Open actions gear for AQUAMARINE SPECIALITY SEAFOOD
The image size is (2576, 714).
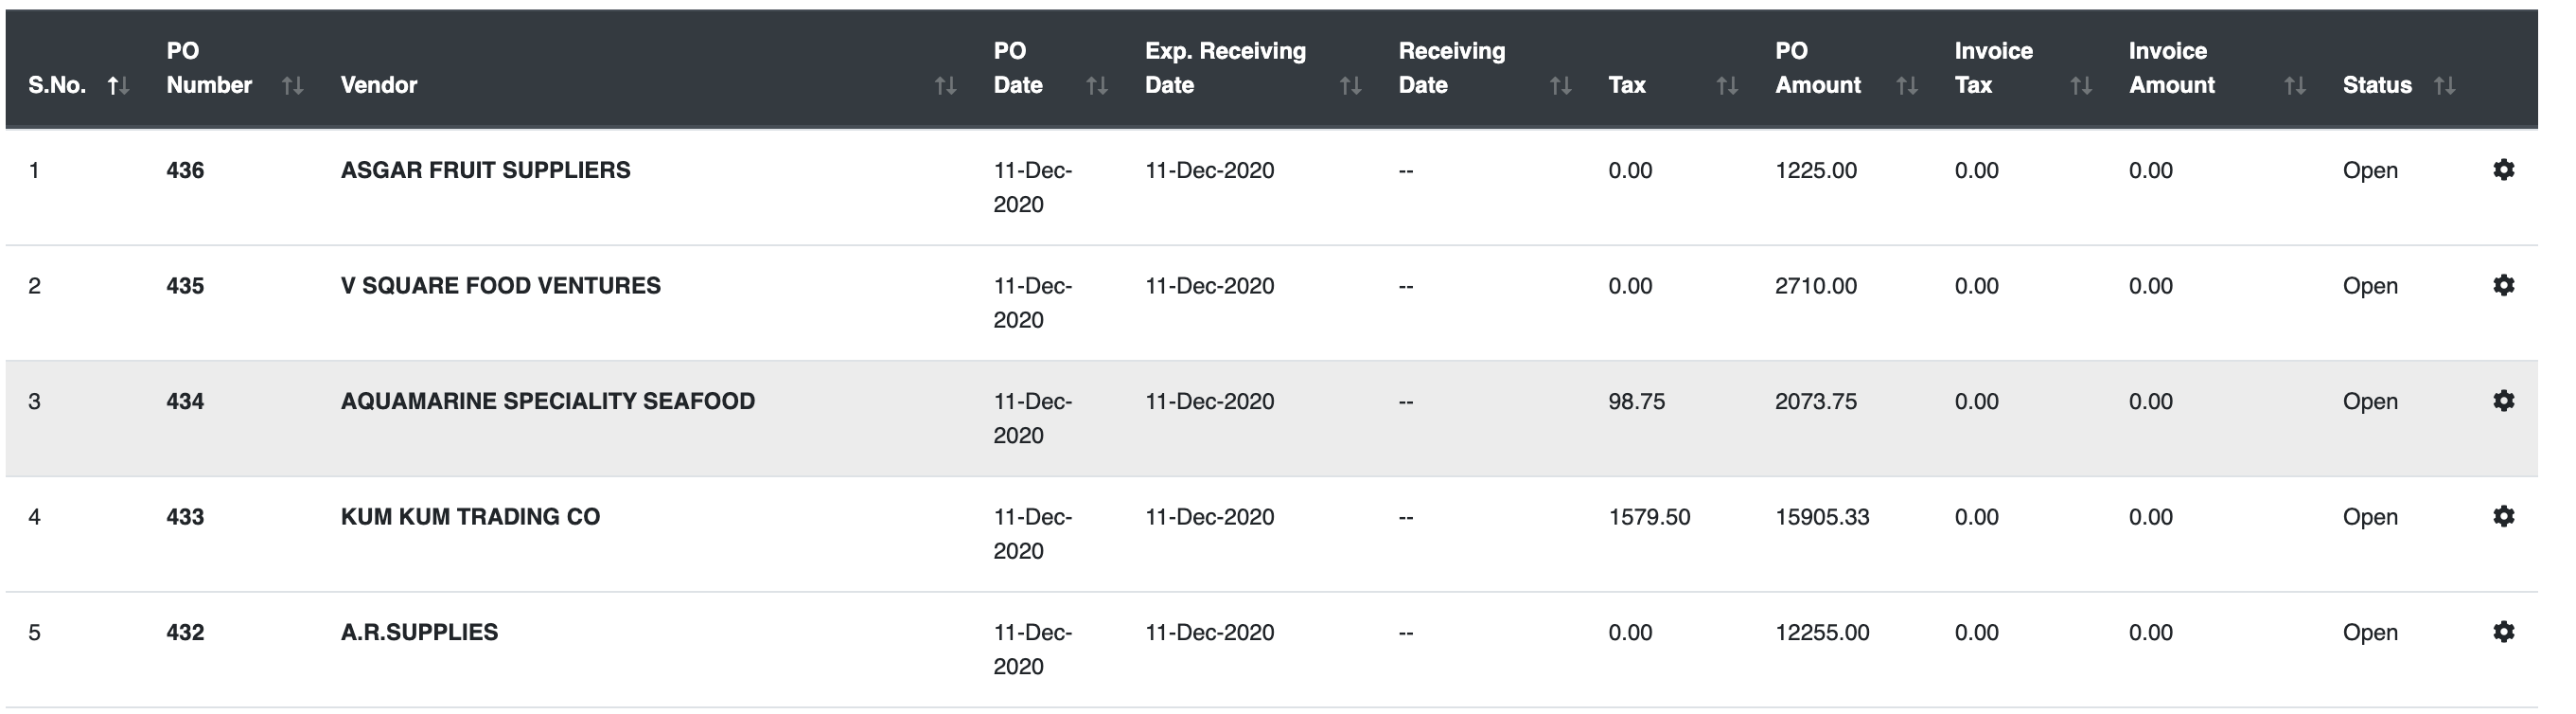[x=2505, y=400]
